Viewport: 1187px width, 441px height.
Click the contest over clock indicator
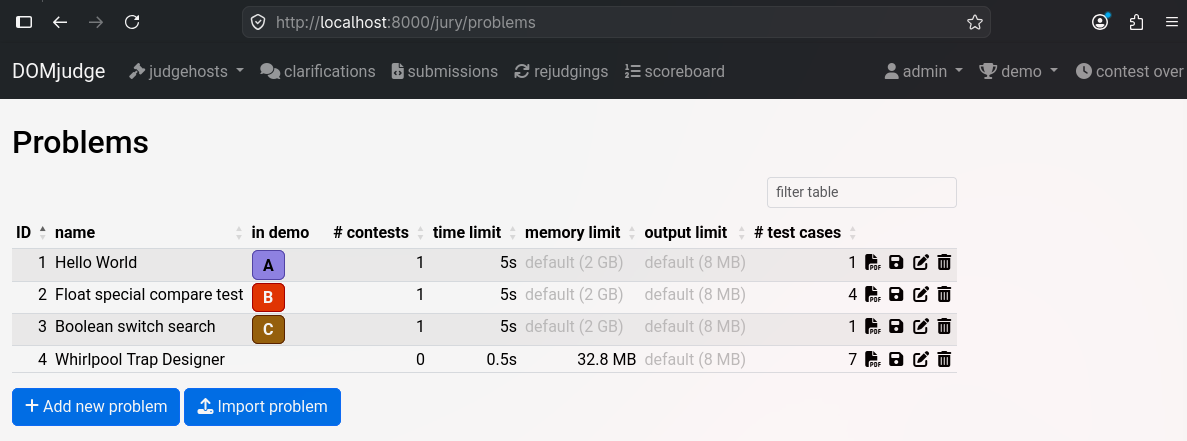1129,71
